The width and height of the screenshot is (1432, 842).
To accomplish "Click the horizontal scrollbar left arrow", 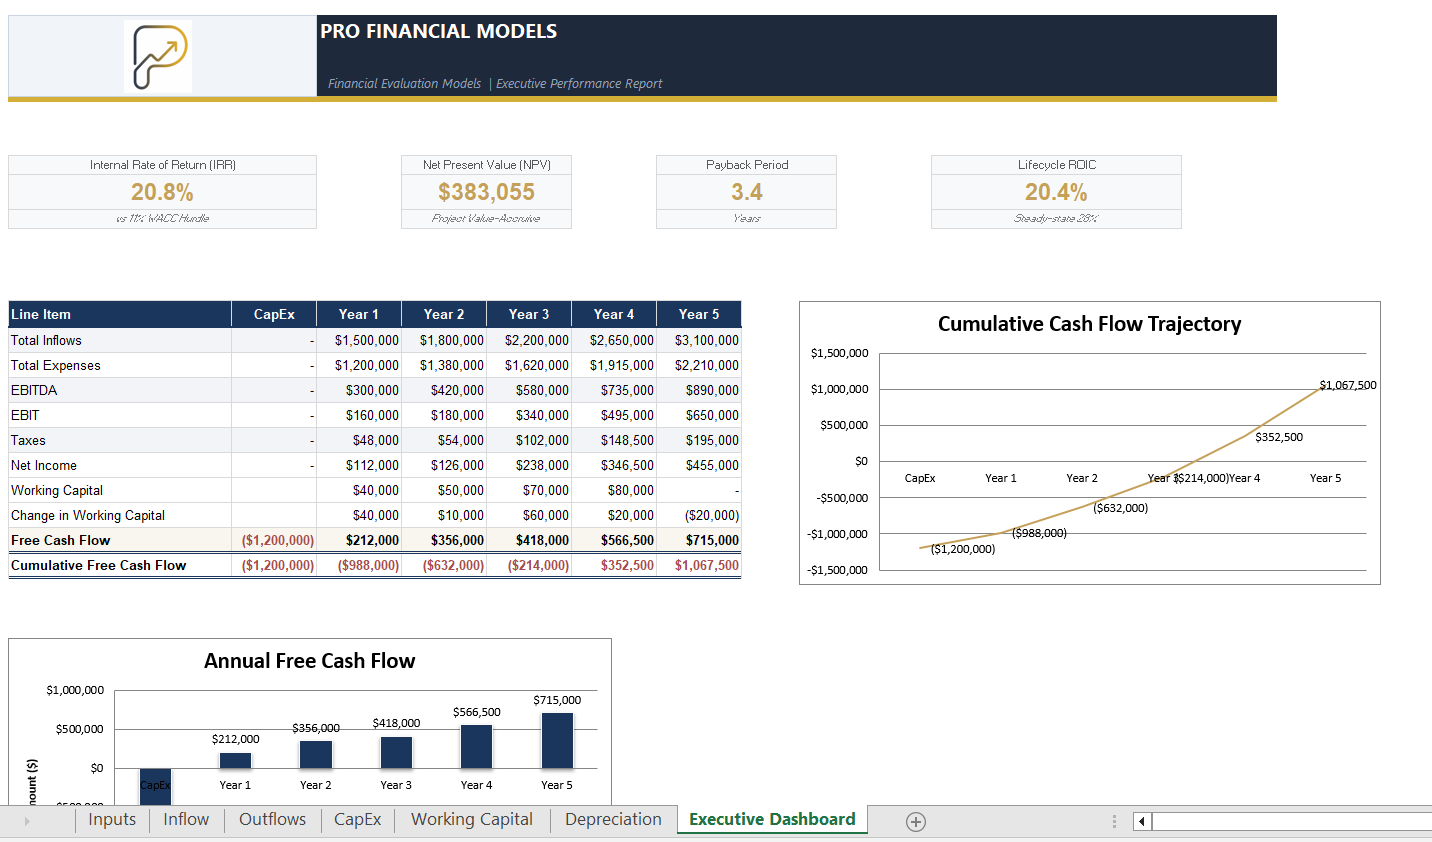I will (x=1142, y=821).
